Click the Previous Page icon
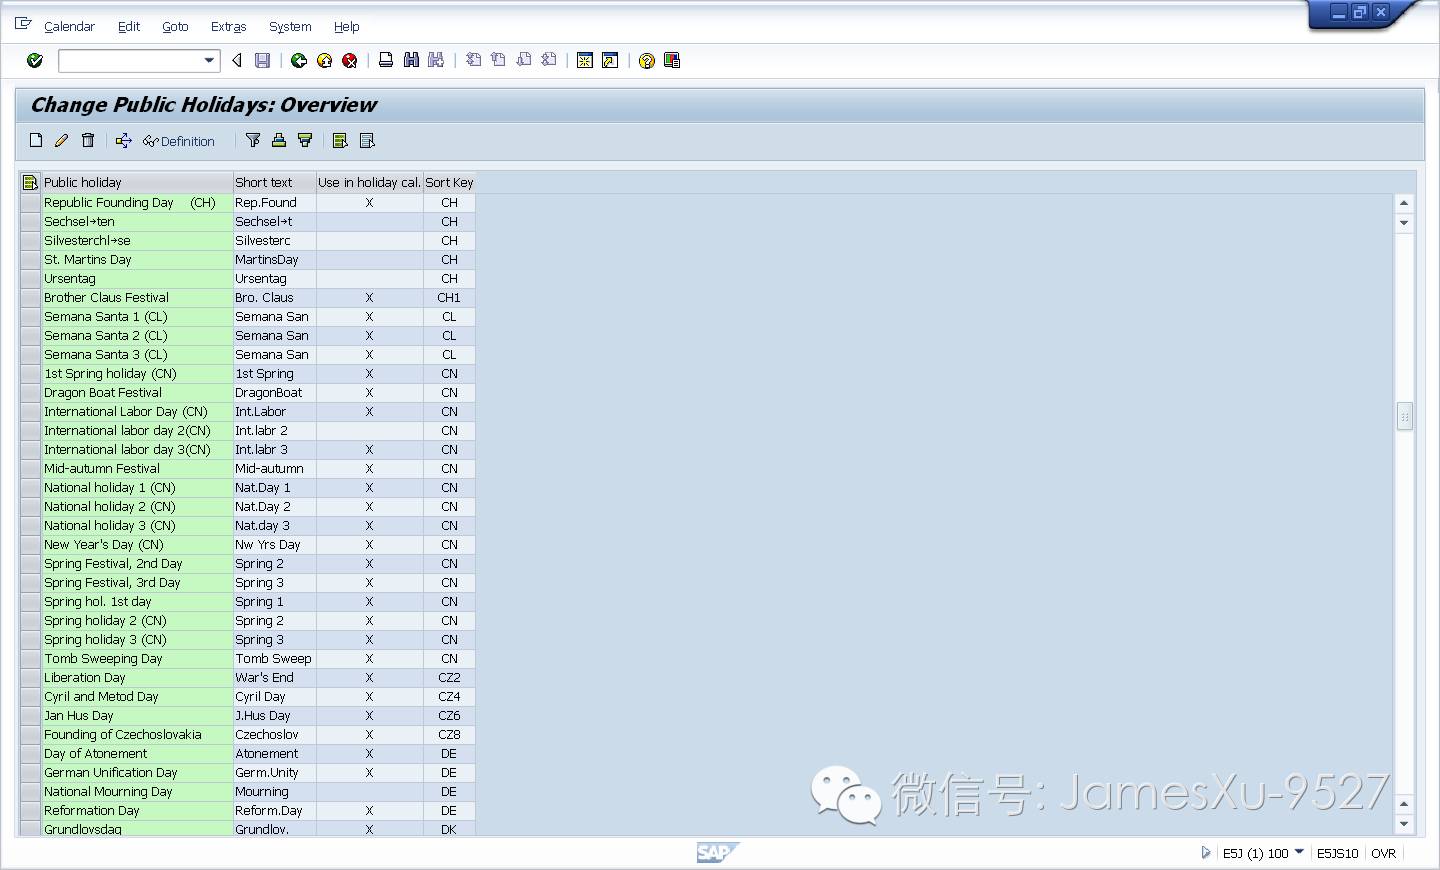The image size is (1440, 870). click(x=498, y=61)
